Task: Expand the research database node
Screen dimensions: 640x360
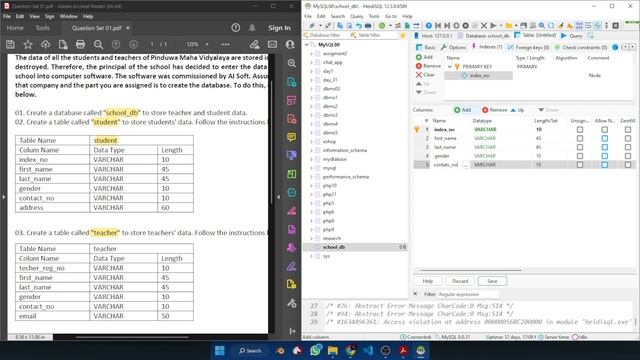Action: 311,238
